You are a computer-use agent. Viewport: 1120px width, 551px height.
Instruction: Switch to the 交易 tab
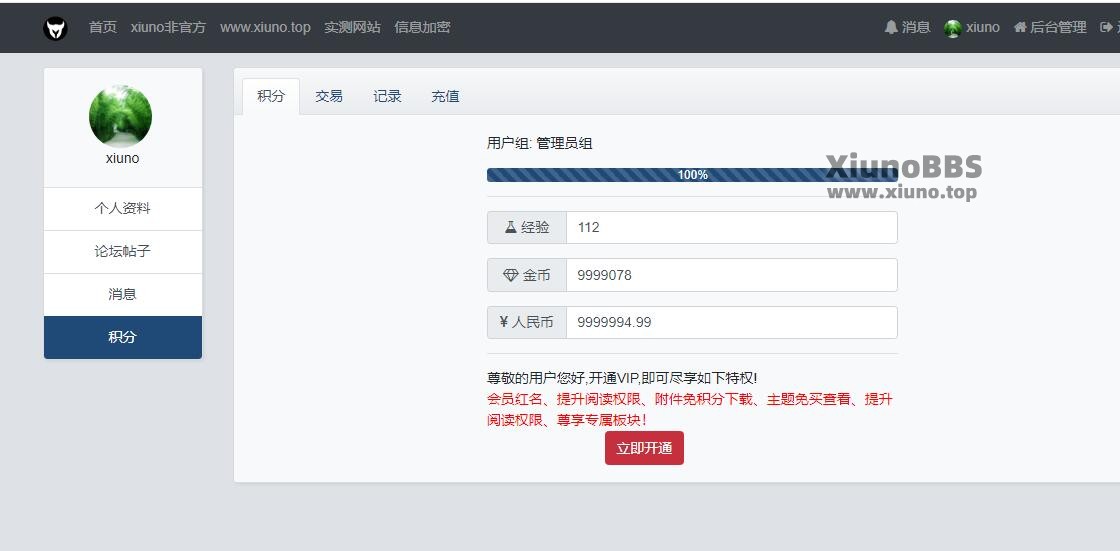point(329,96)
